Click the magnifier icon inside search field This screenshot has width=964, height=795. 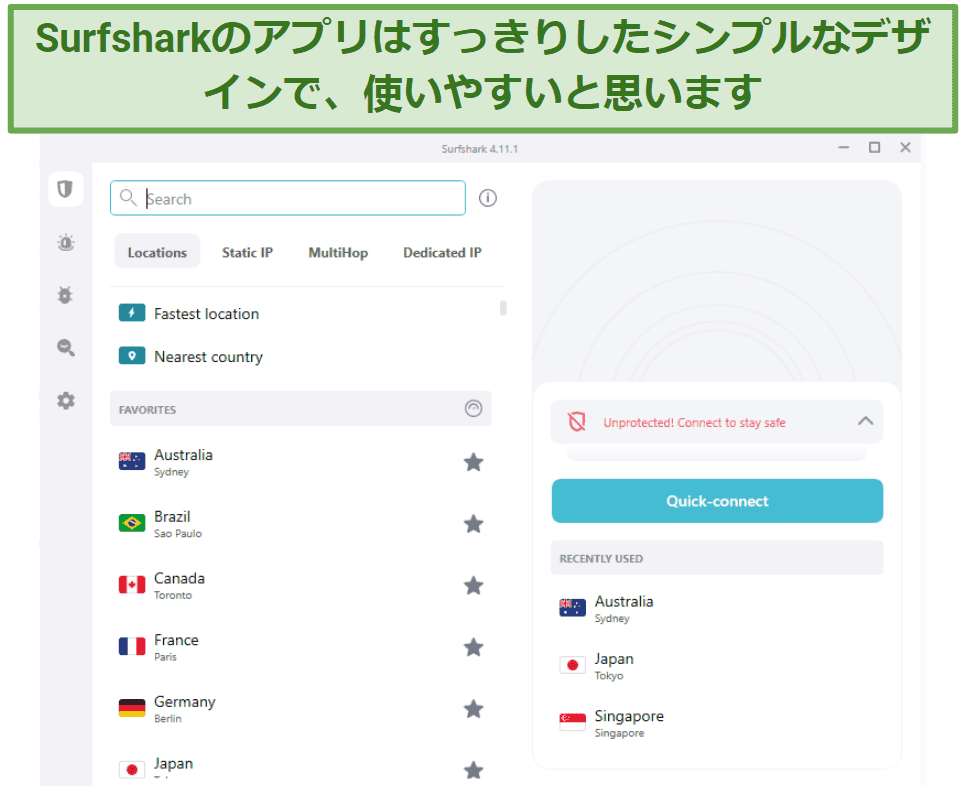click(128, 197)
